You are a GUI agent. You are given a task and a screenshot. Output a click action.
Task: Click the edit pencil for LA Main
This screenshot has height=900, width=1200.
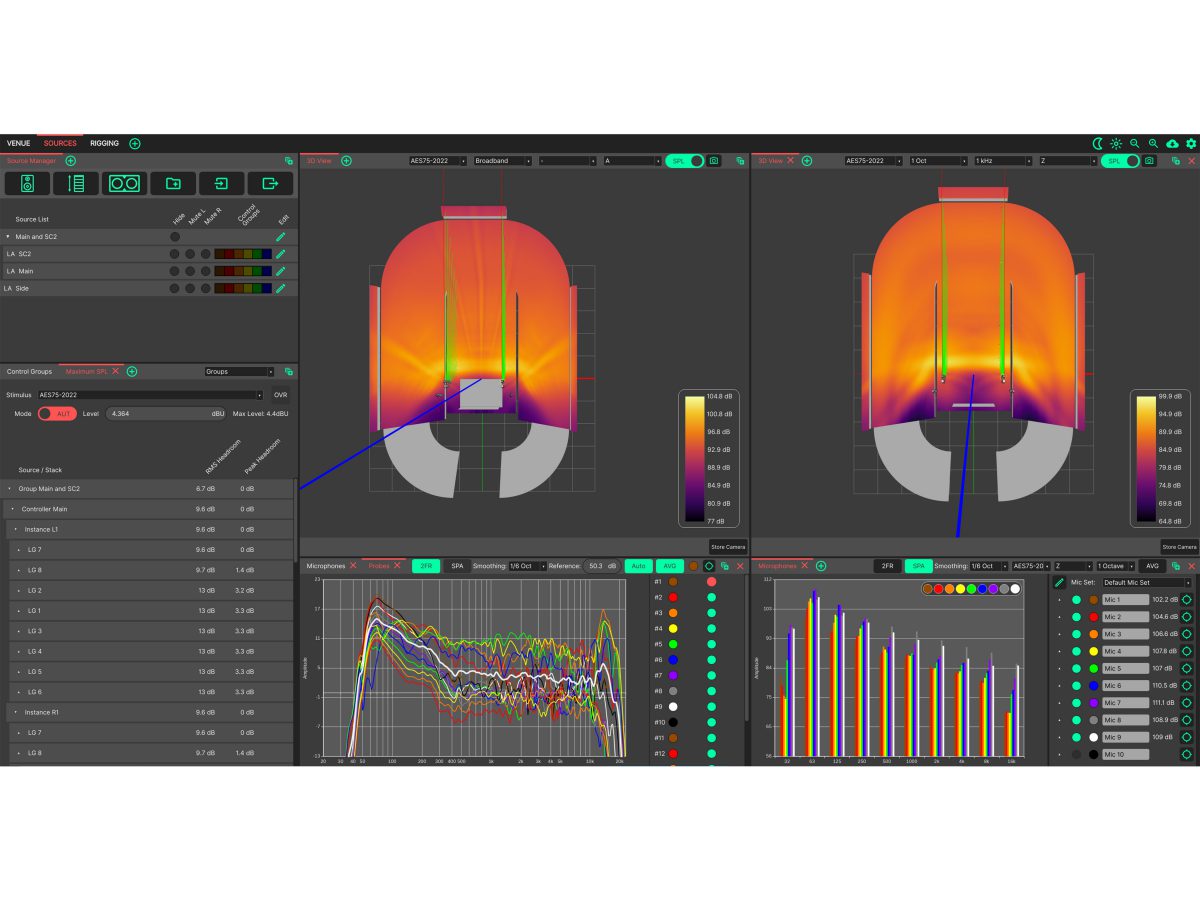[281, 271]
